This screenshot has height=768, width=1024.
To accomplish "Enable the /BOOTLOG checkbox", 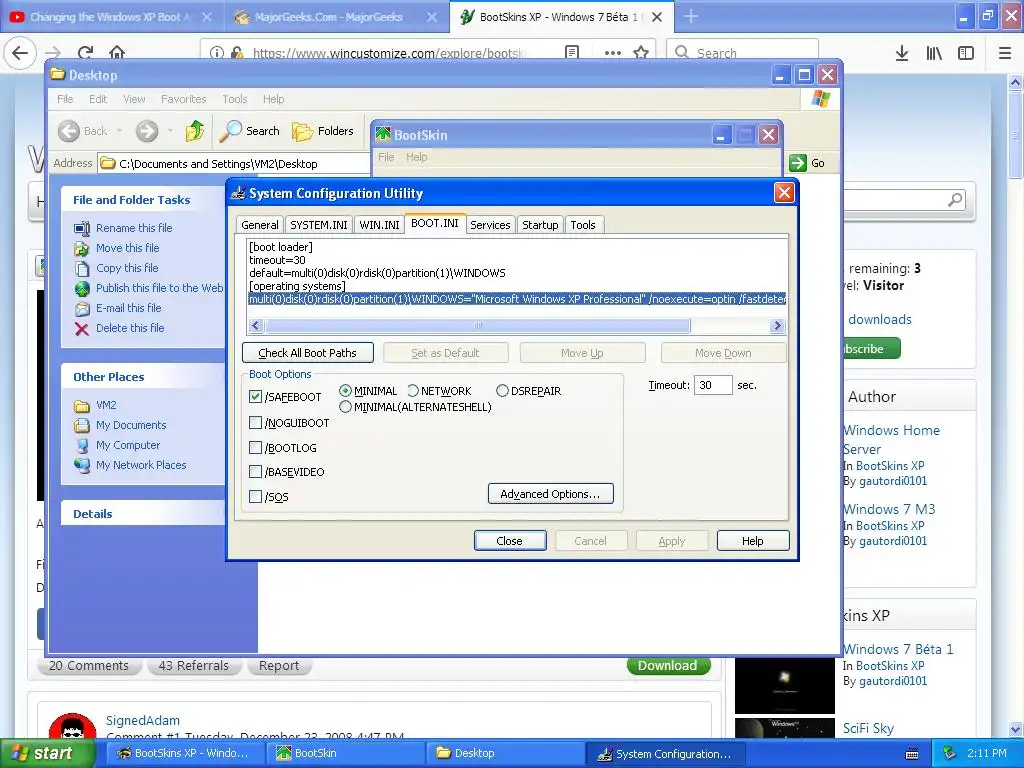I will [x=255, y=448].
